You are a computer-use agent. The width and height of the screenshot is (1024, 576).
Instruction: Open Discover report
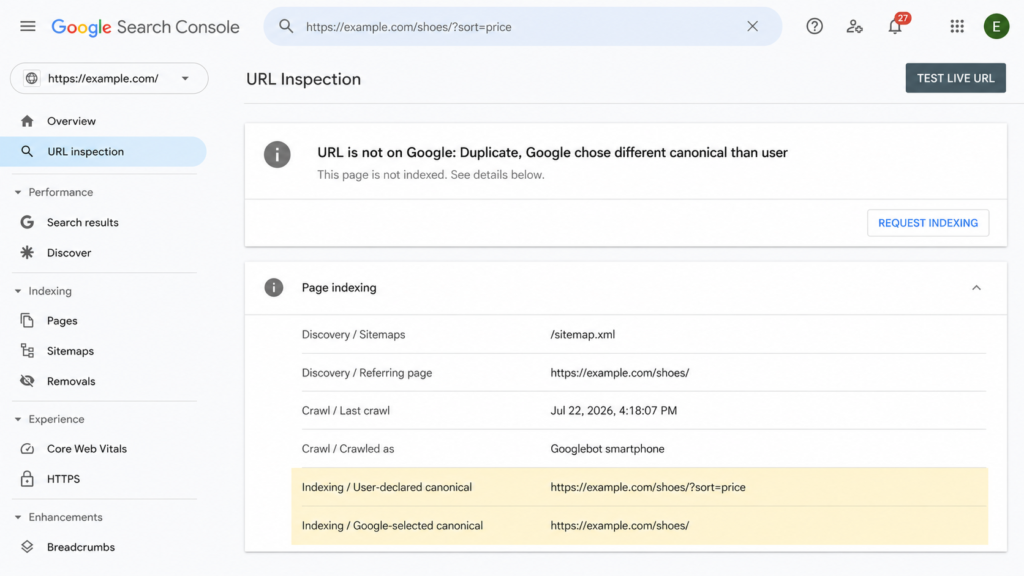tap(69, 253)
